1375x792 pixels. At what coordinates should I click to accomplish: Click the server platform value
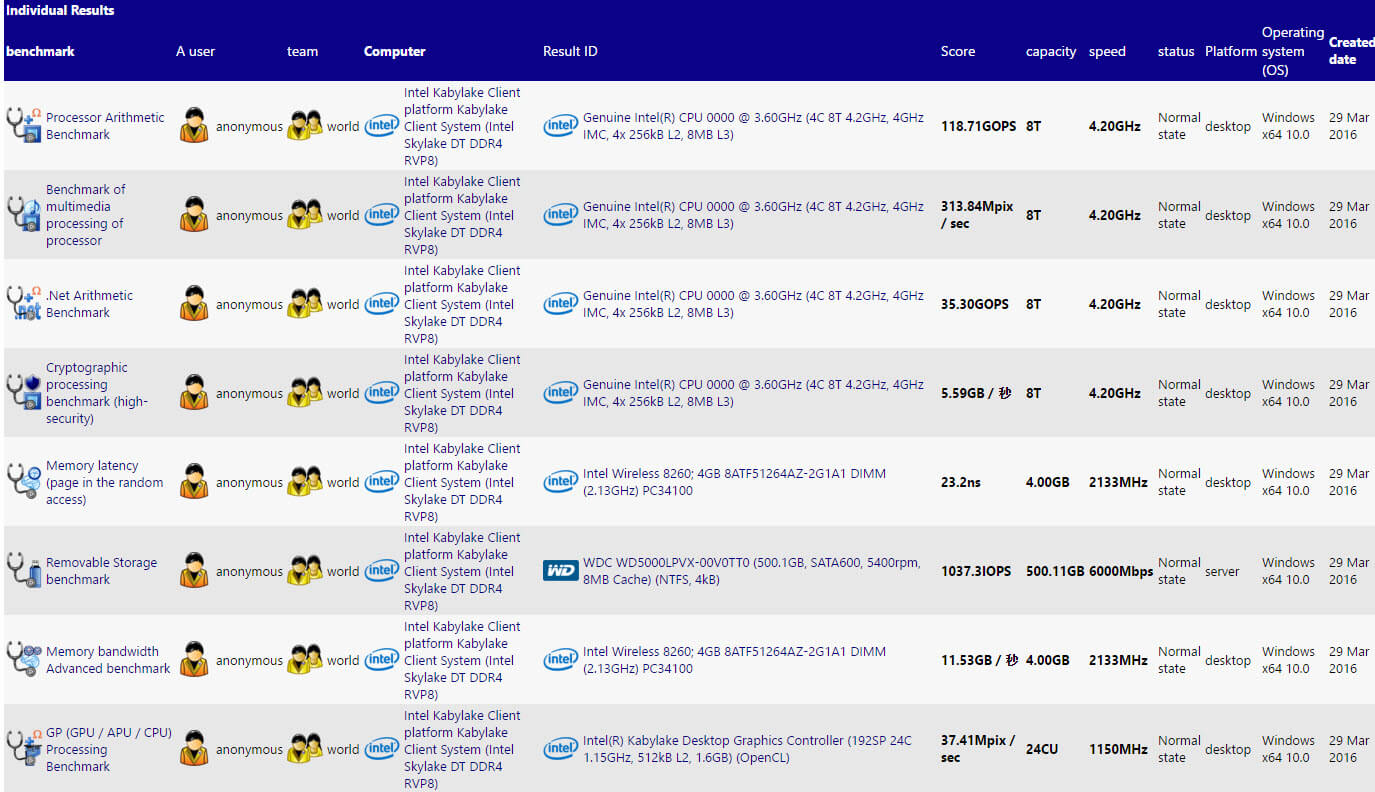click(x=1222, y=571)
